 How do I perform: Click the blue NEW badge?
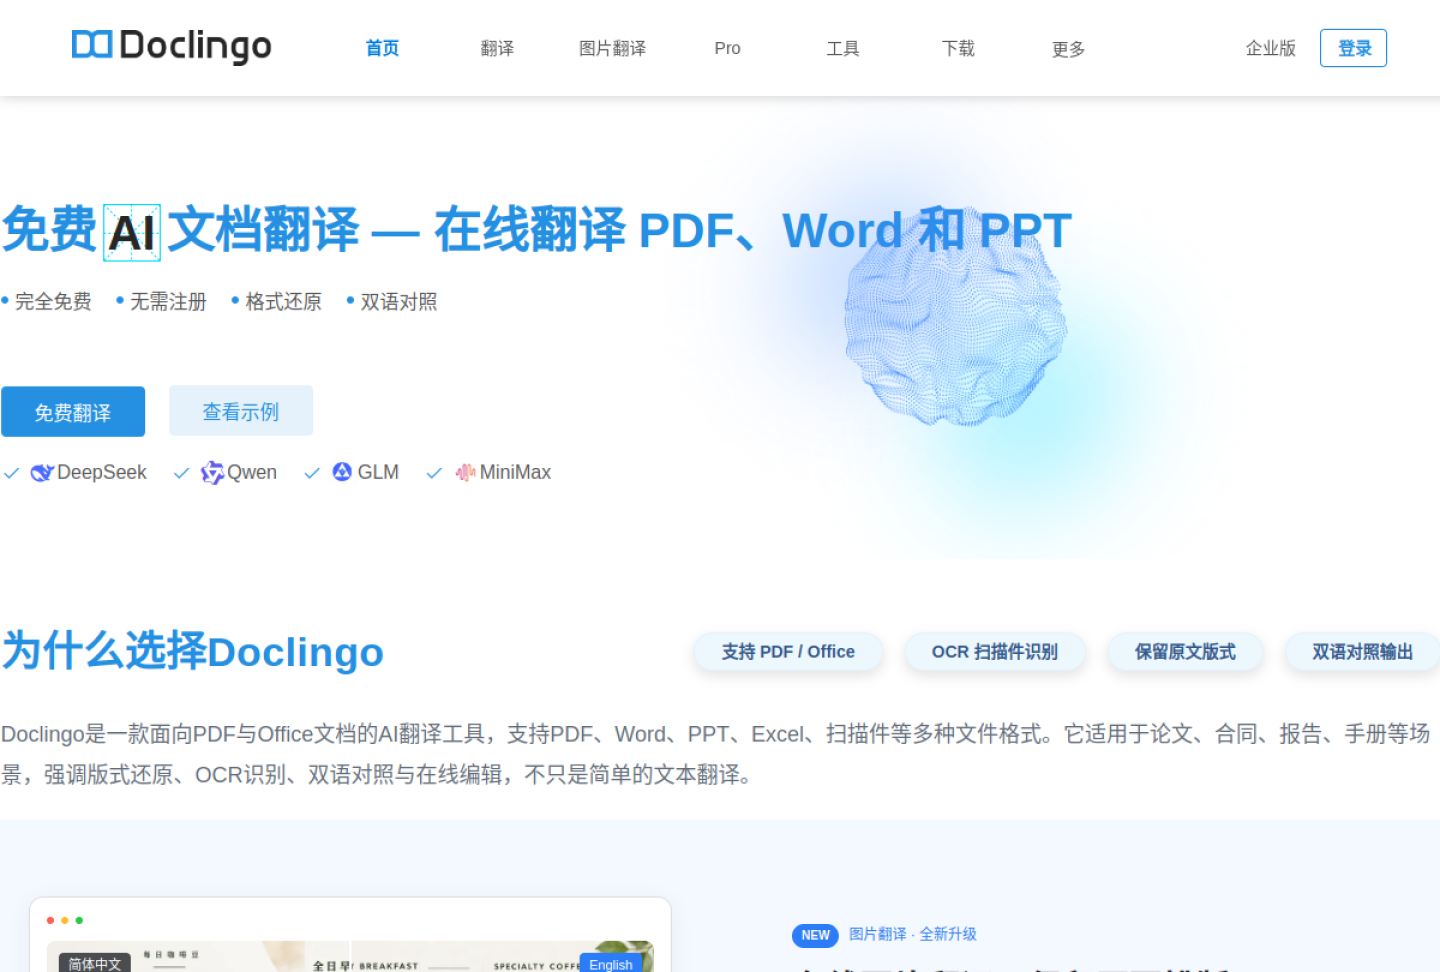pyautogui.click(x=815, y=935)
